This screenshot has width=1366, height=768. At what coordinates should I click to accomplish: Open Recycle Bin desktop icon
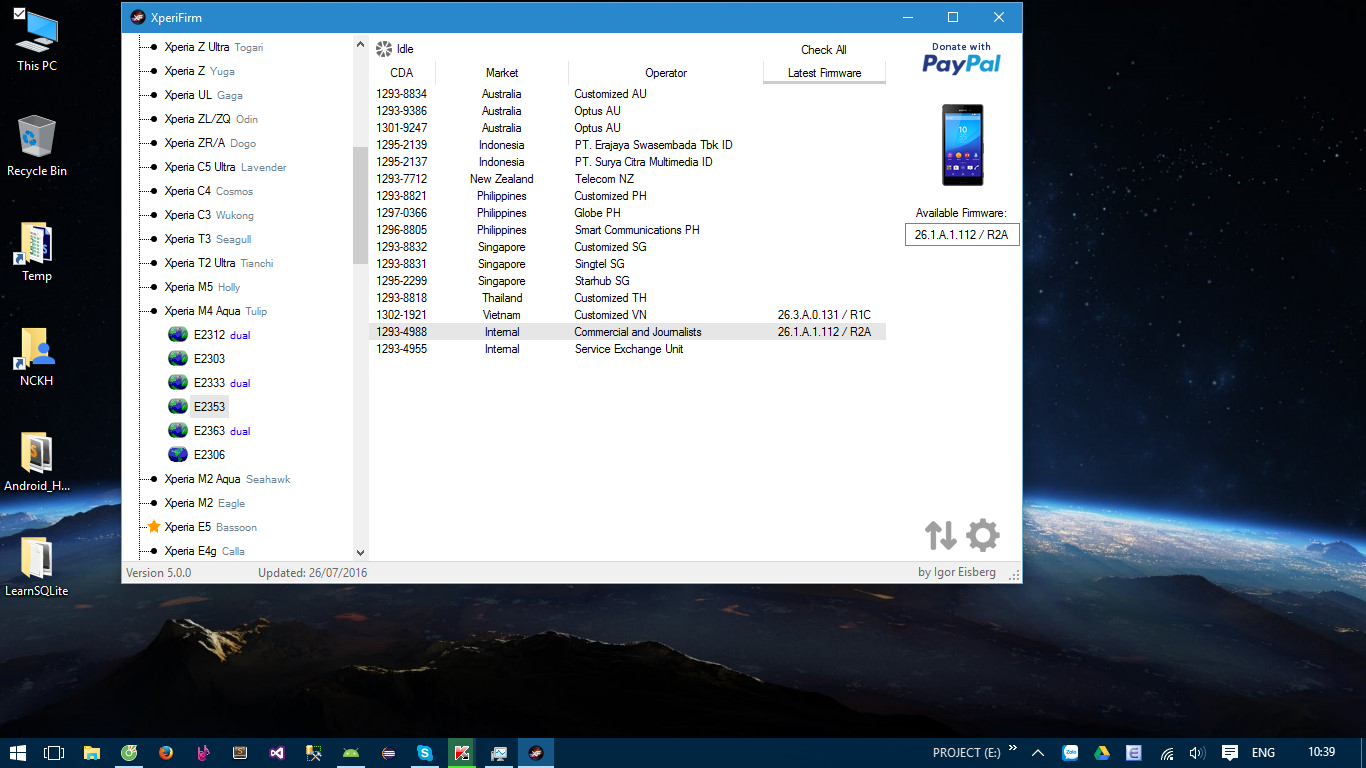[37, 146]
